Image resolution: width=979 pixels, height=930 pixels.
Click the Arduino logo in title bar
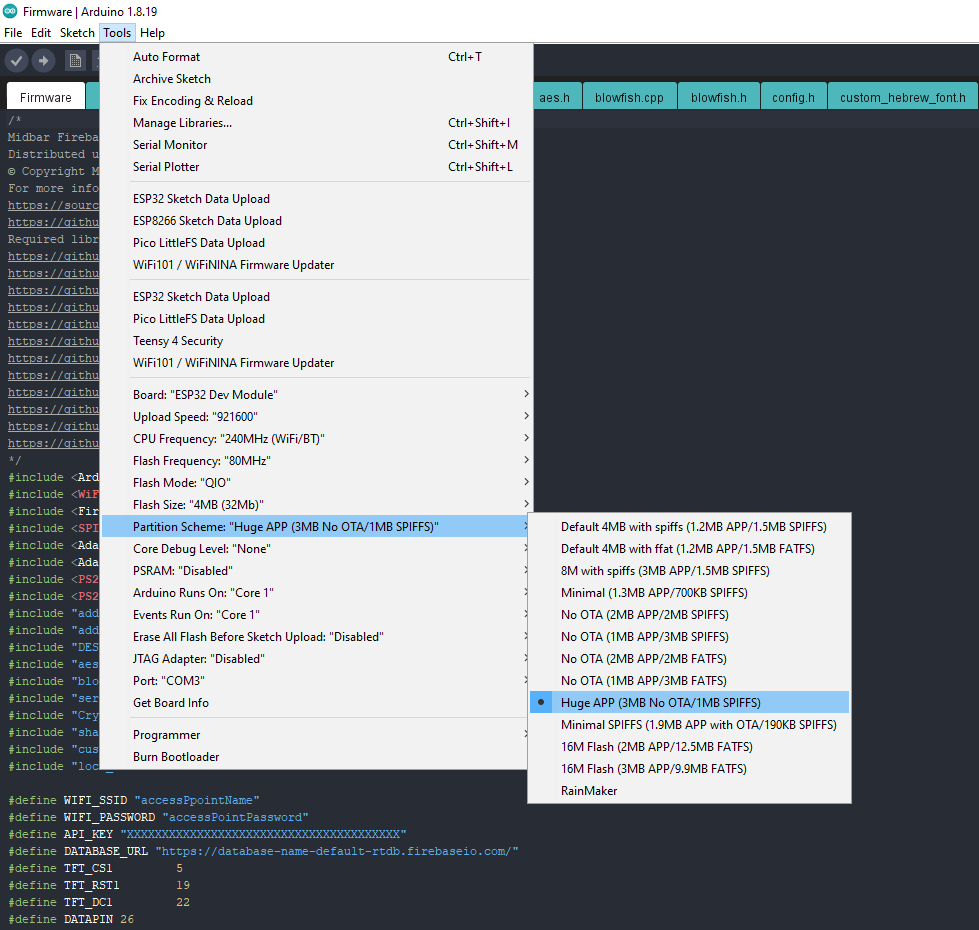(x=11, y=11)
